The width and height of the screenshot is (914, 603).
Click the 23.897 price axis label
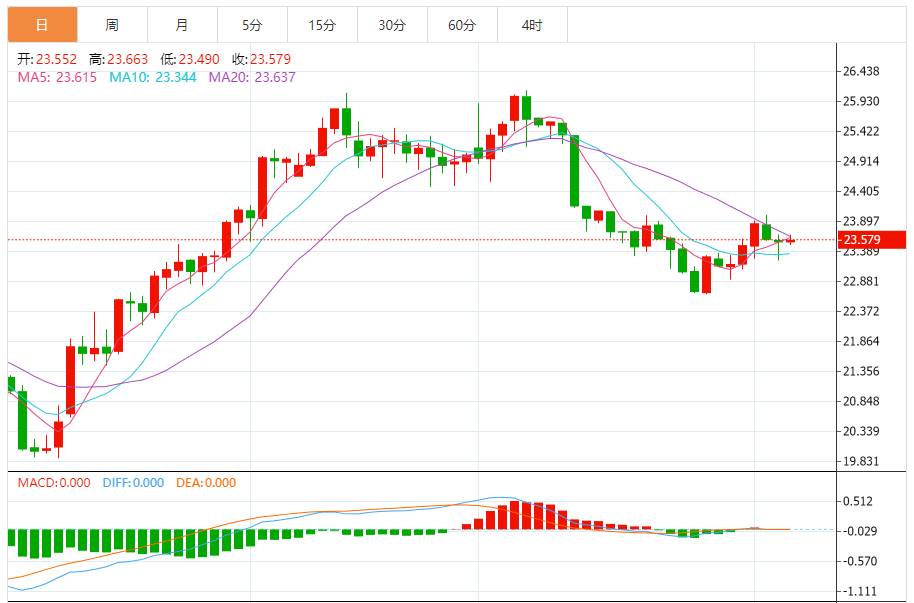coord(862,221)
